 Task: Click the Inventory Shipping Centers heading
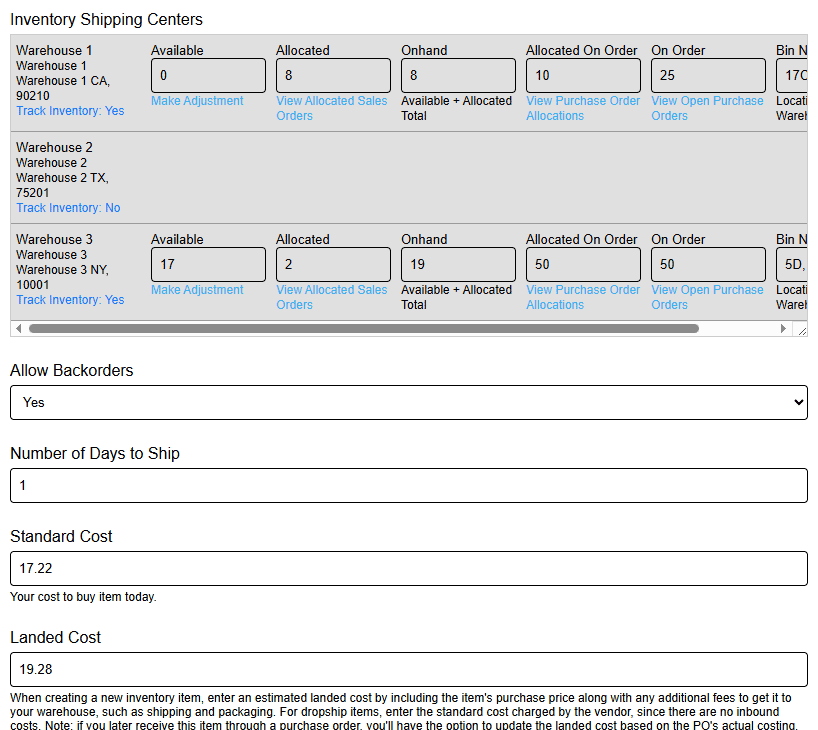click(x=106, y=19)
